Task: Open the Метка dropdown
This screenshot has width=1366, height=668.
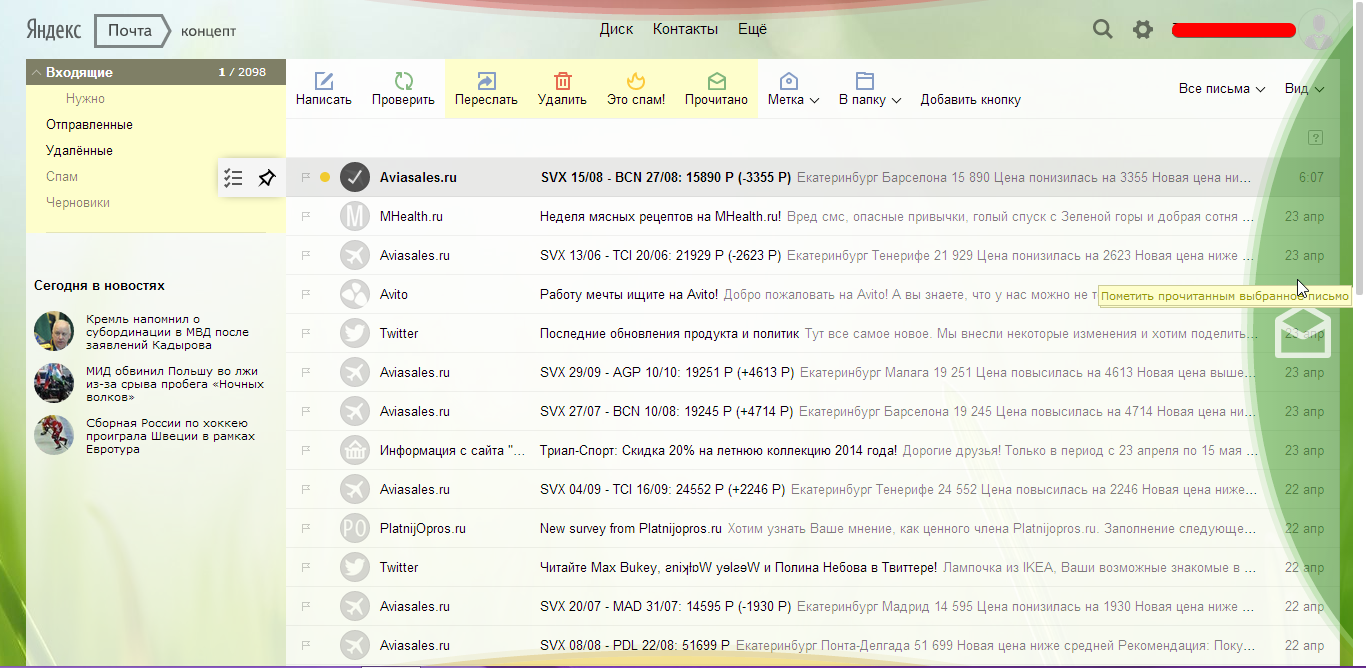Action: coord(793,88)
